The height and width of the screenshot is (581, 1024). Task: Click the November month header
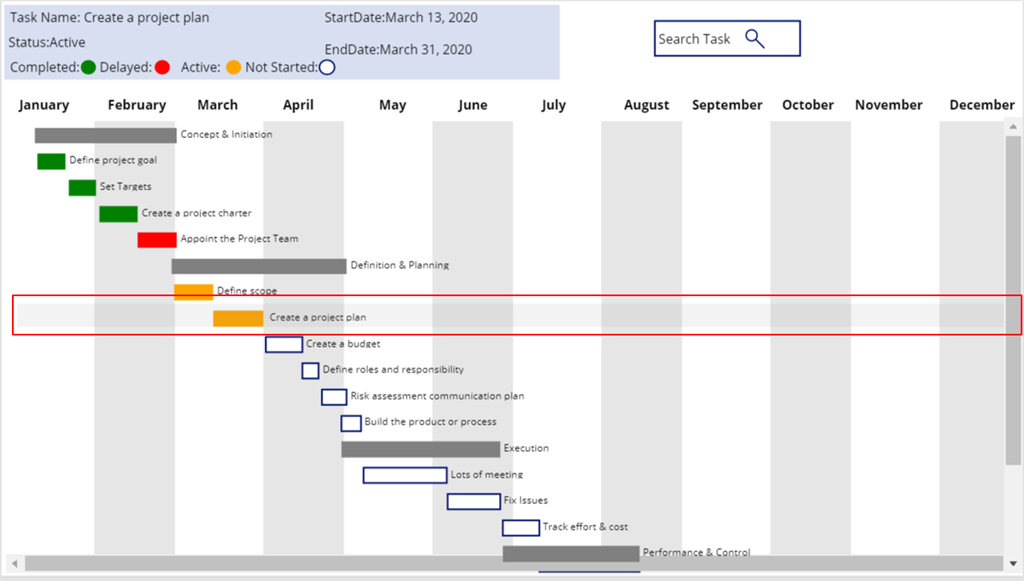pyautogui.click(x=889, y=105)
